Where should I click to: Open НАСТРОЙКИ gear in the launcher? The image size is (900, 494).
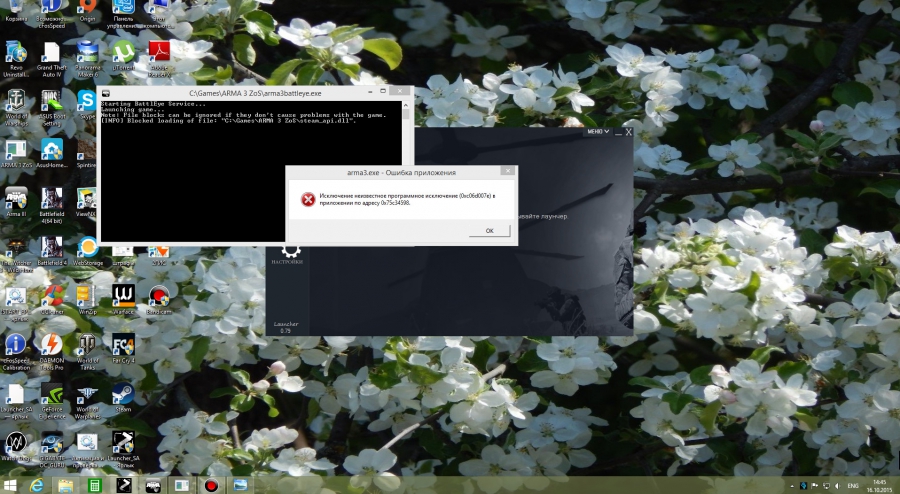point(290,254)
